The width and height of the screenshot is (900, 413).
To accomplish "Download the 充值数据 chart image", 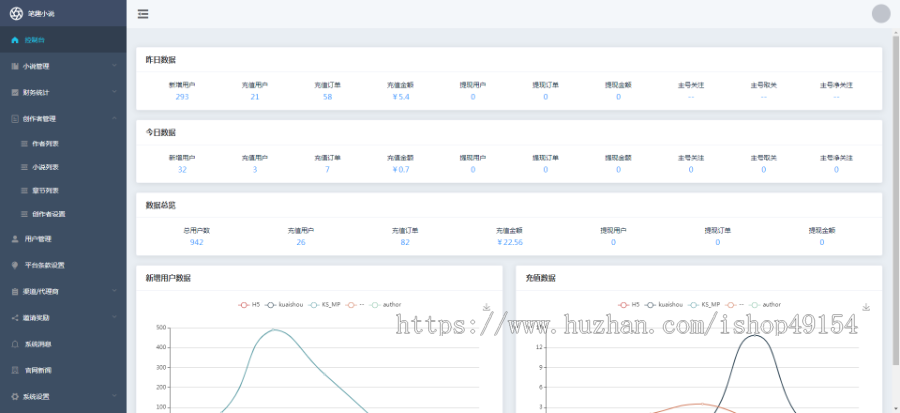I will pos(866,307).
